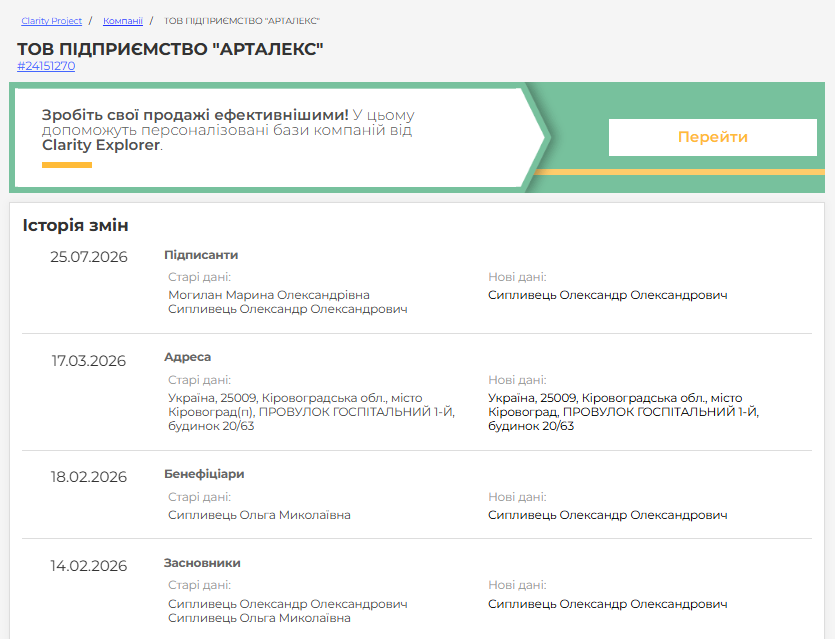Viewport: 835px width, 639px height.
Task: Click new founder Сипливець Олександр Олександрович
Action: coord(608,604)
